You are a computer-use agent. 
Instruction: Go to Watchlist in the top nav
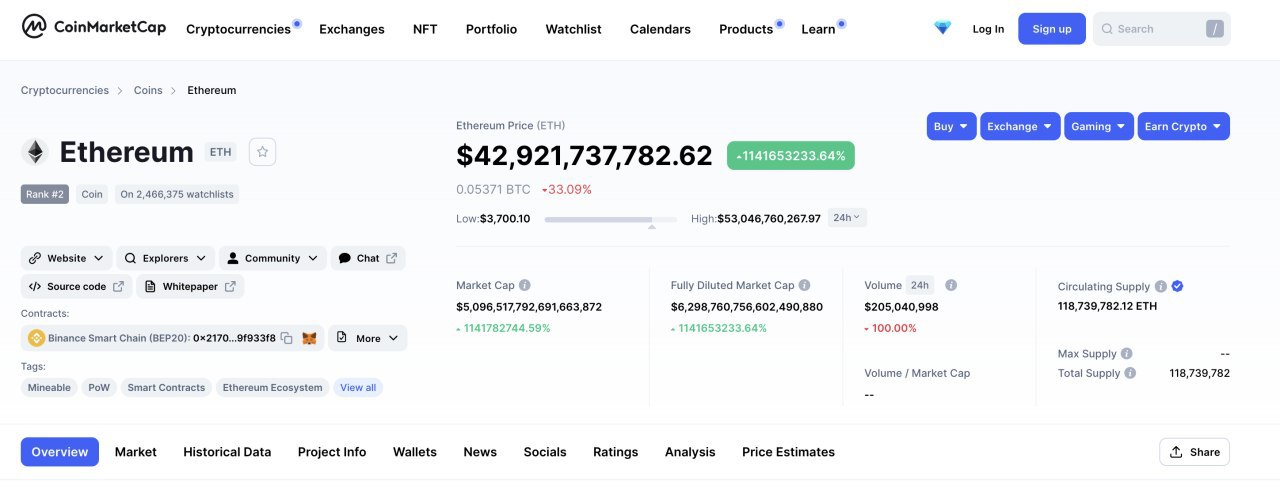tap(573, 29)
